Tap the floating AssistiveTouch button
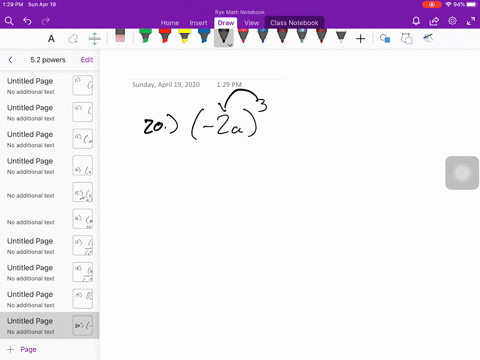Viewport: 480px width, 360px height. (x=462, y=173)
